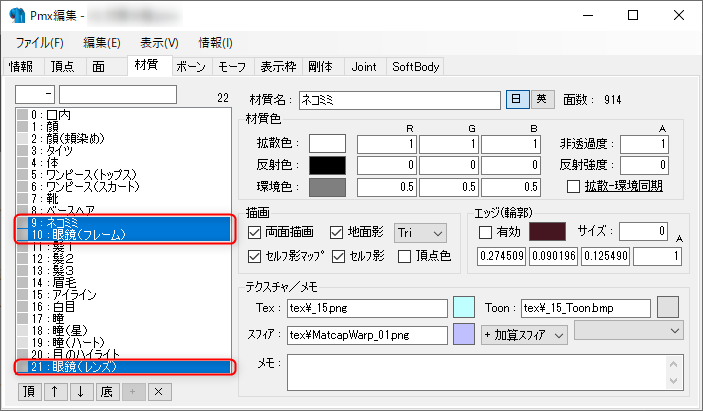
Task: Toggle セルフ影 checkbox
Action: [x=338, y=256]
